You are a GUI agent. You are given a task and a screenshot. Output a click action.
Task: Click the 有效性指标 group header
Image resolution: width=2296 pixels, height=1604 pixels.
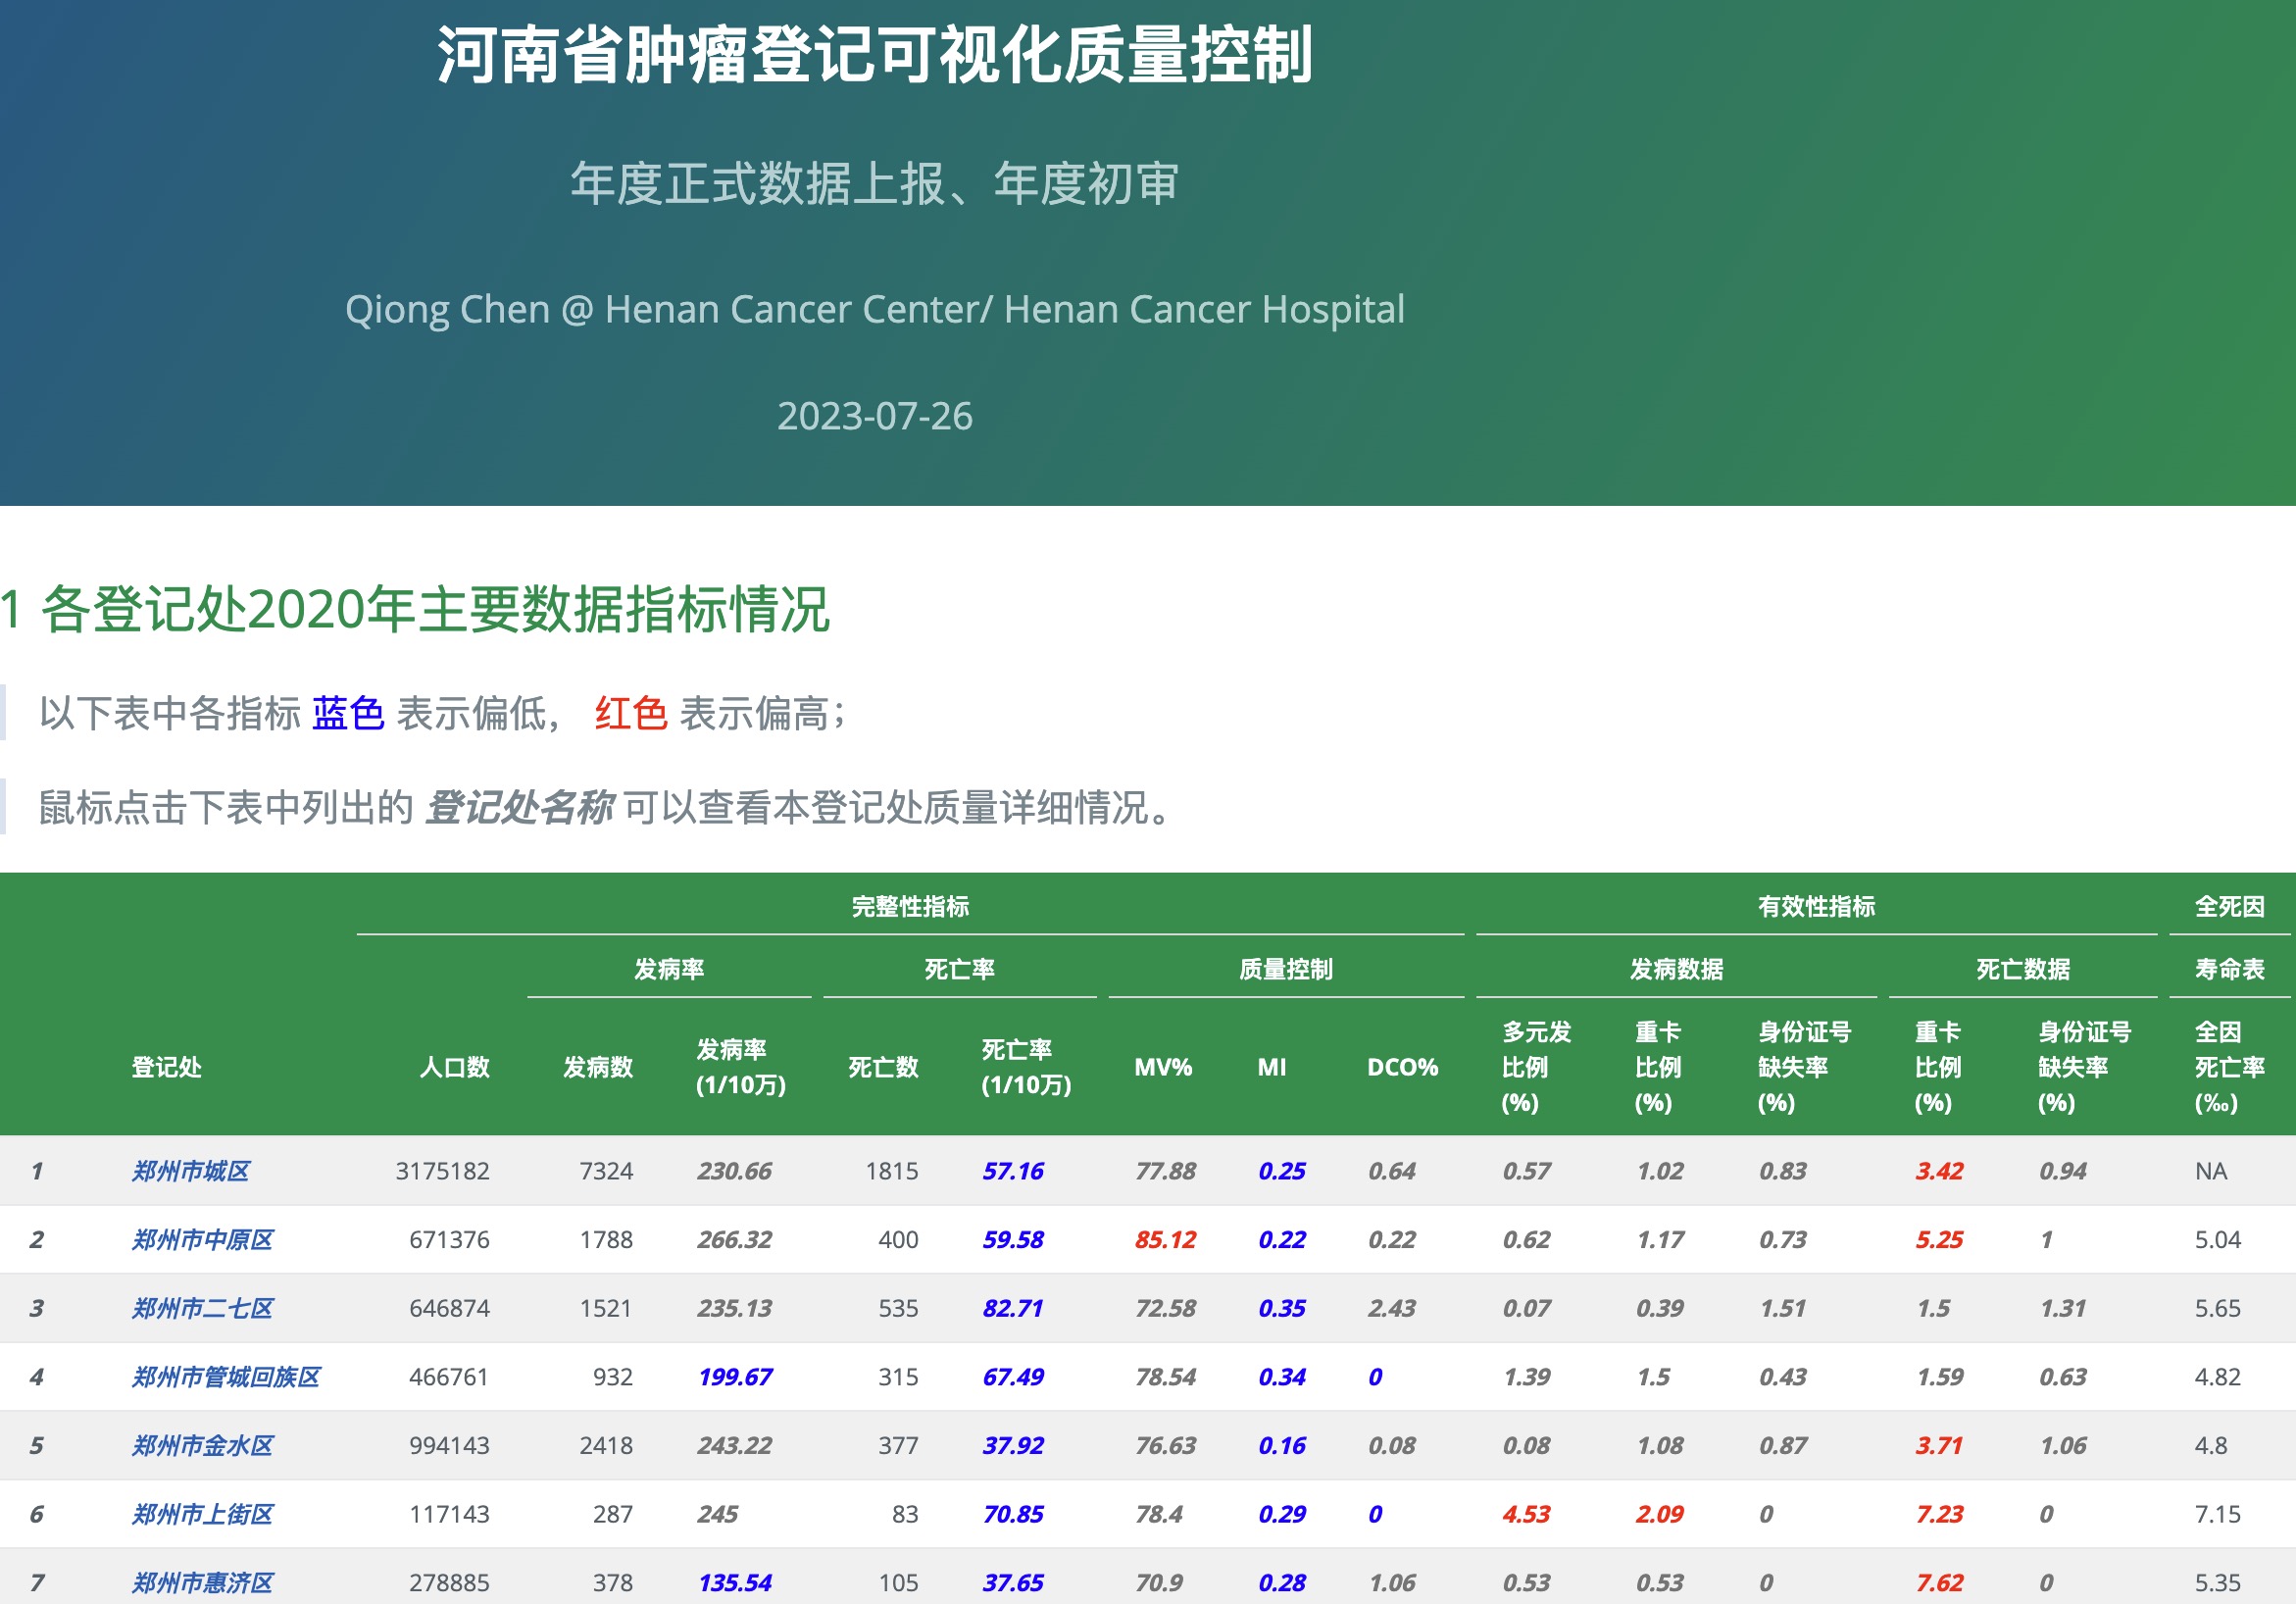1816,906
